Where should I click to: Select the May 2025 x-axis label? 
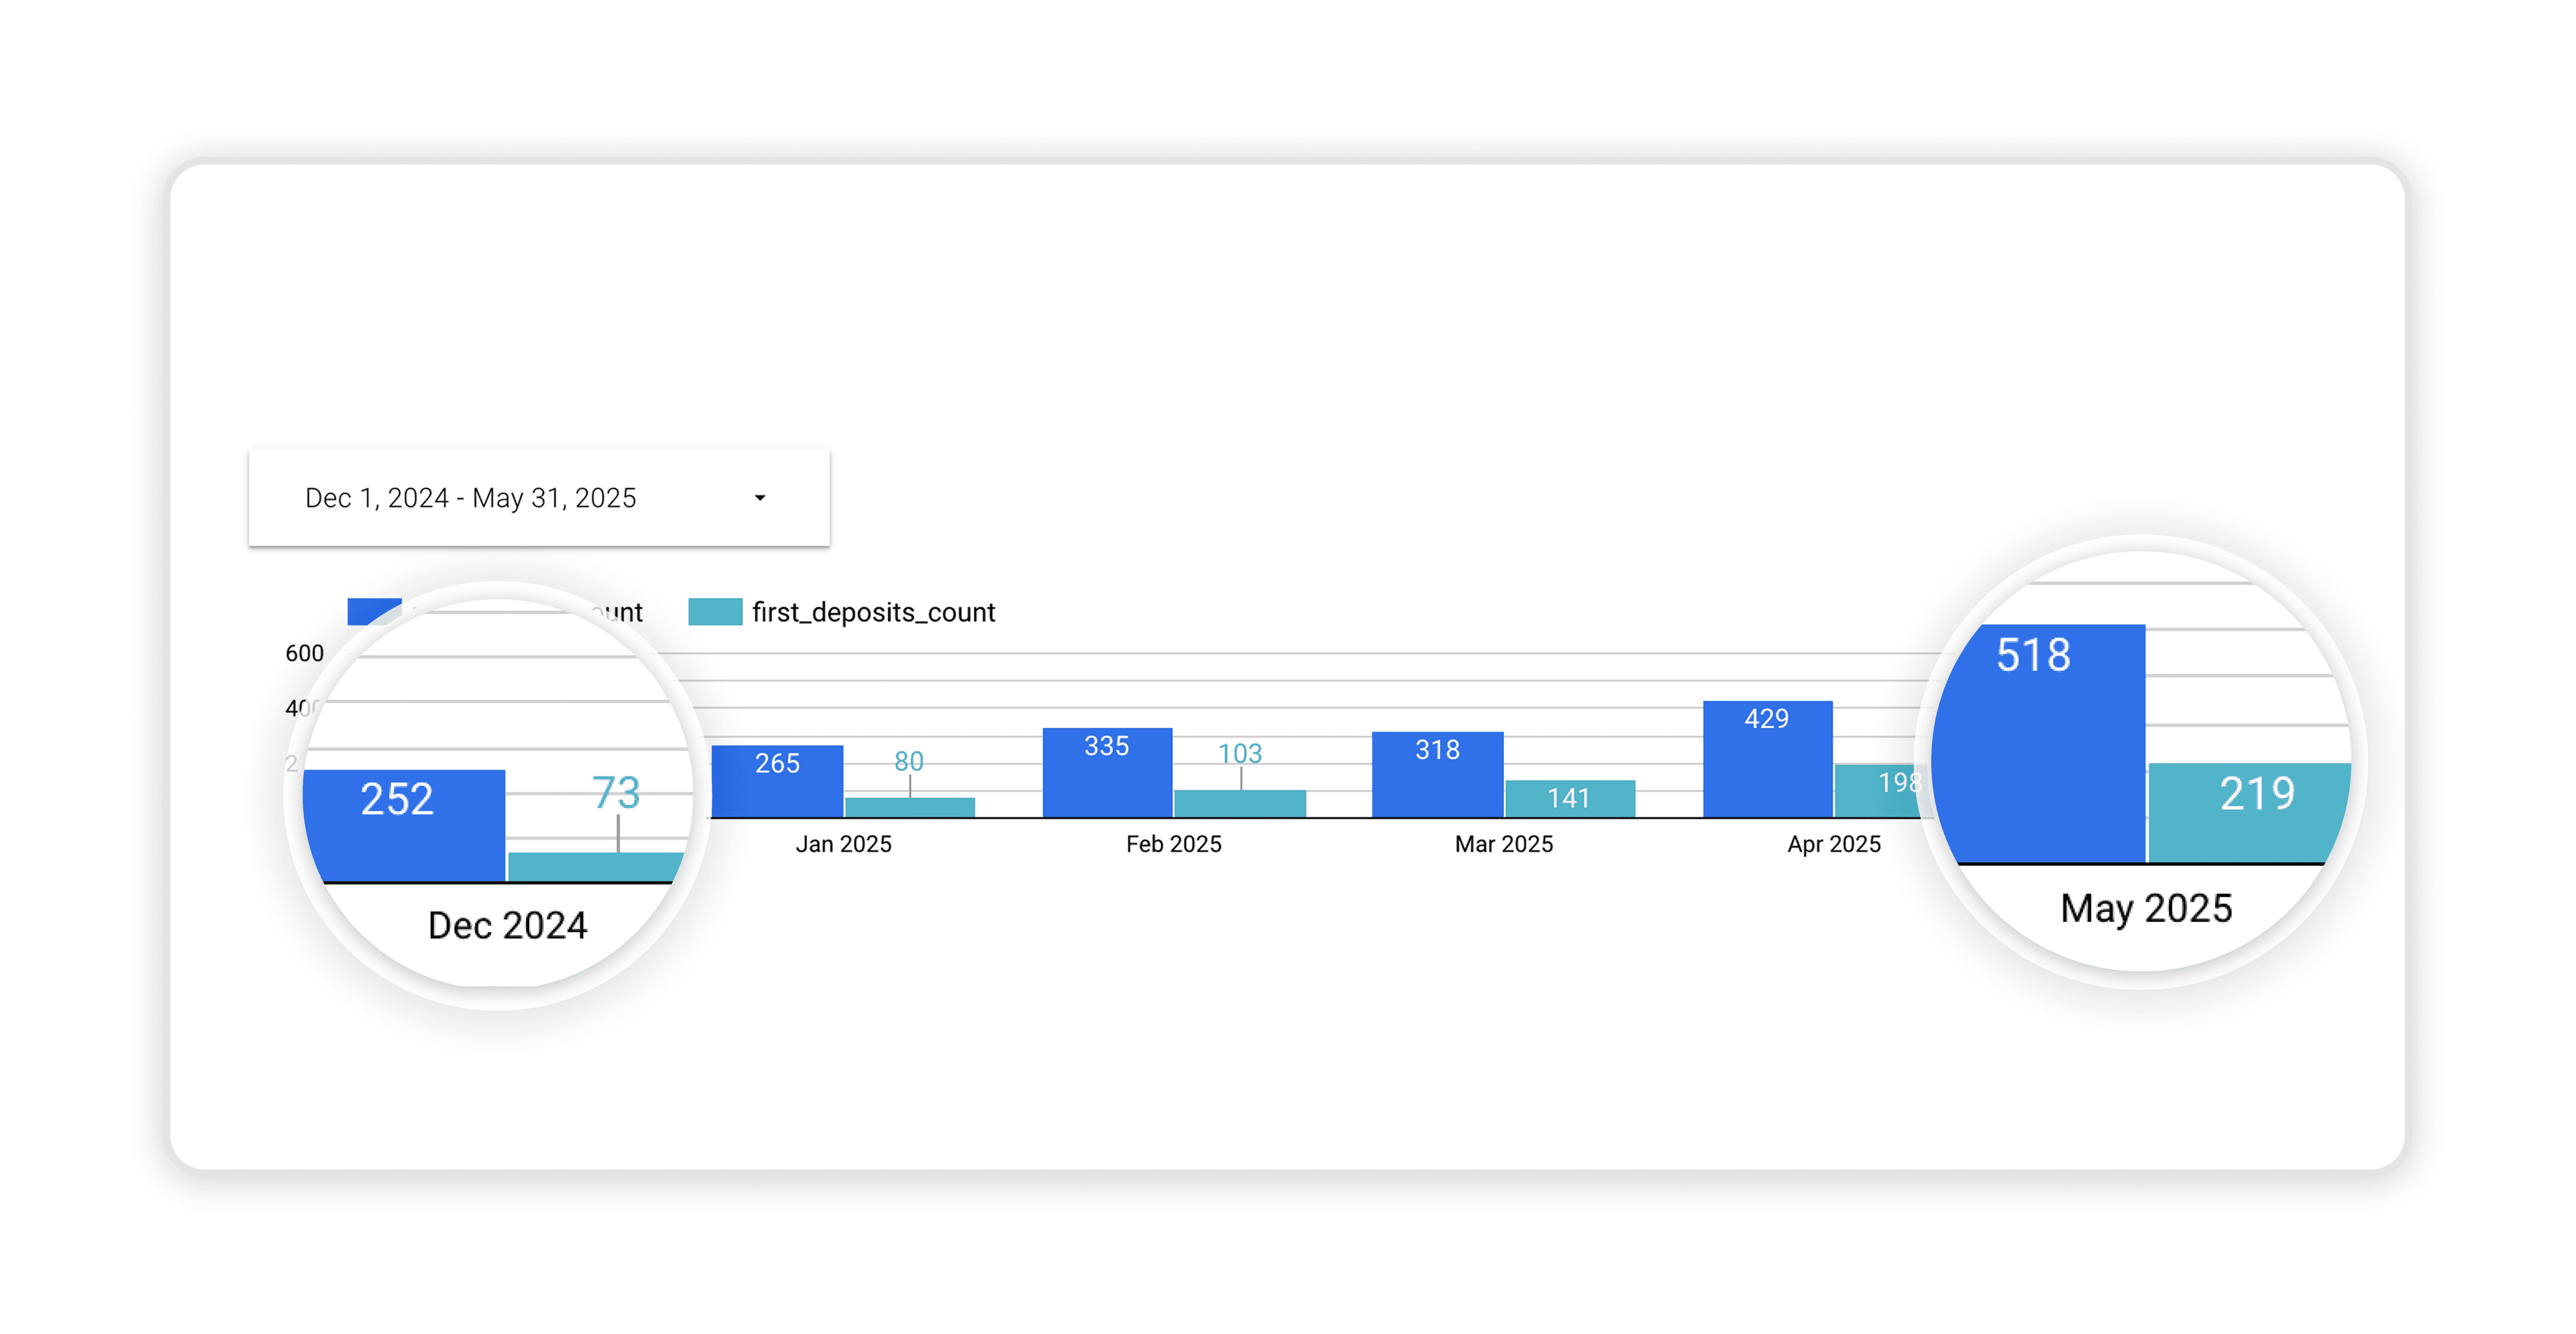pos(2146,908)
